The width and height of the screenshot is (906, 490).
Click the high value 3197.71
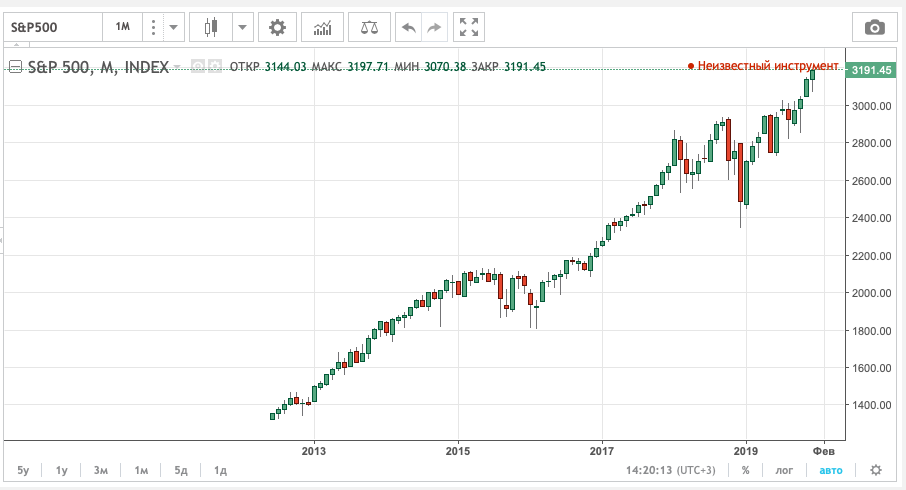pyautogui.click(x=367, y=66)
